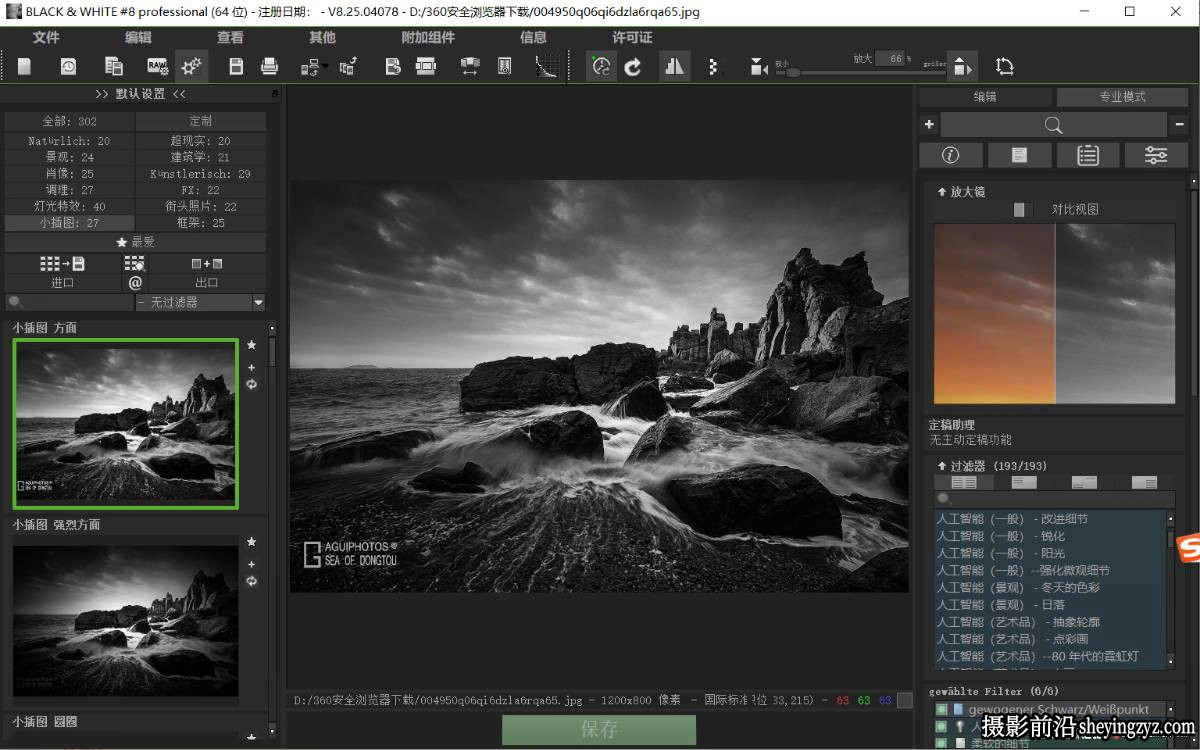Select the 定制 category button
The width and height of the screenshot is (1200, 750).
(x=201, y=121)
